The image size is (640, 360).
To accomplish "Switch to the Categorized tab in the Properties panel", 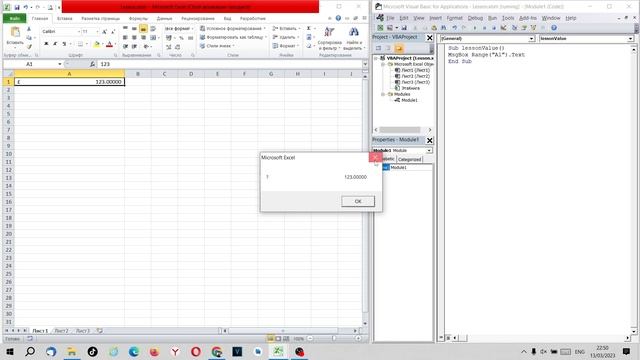I will (x=409, y=160).
